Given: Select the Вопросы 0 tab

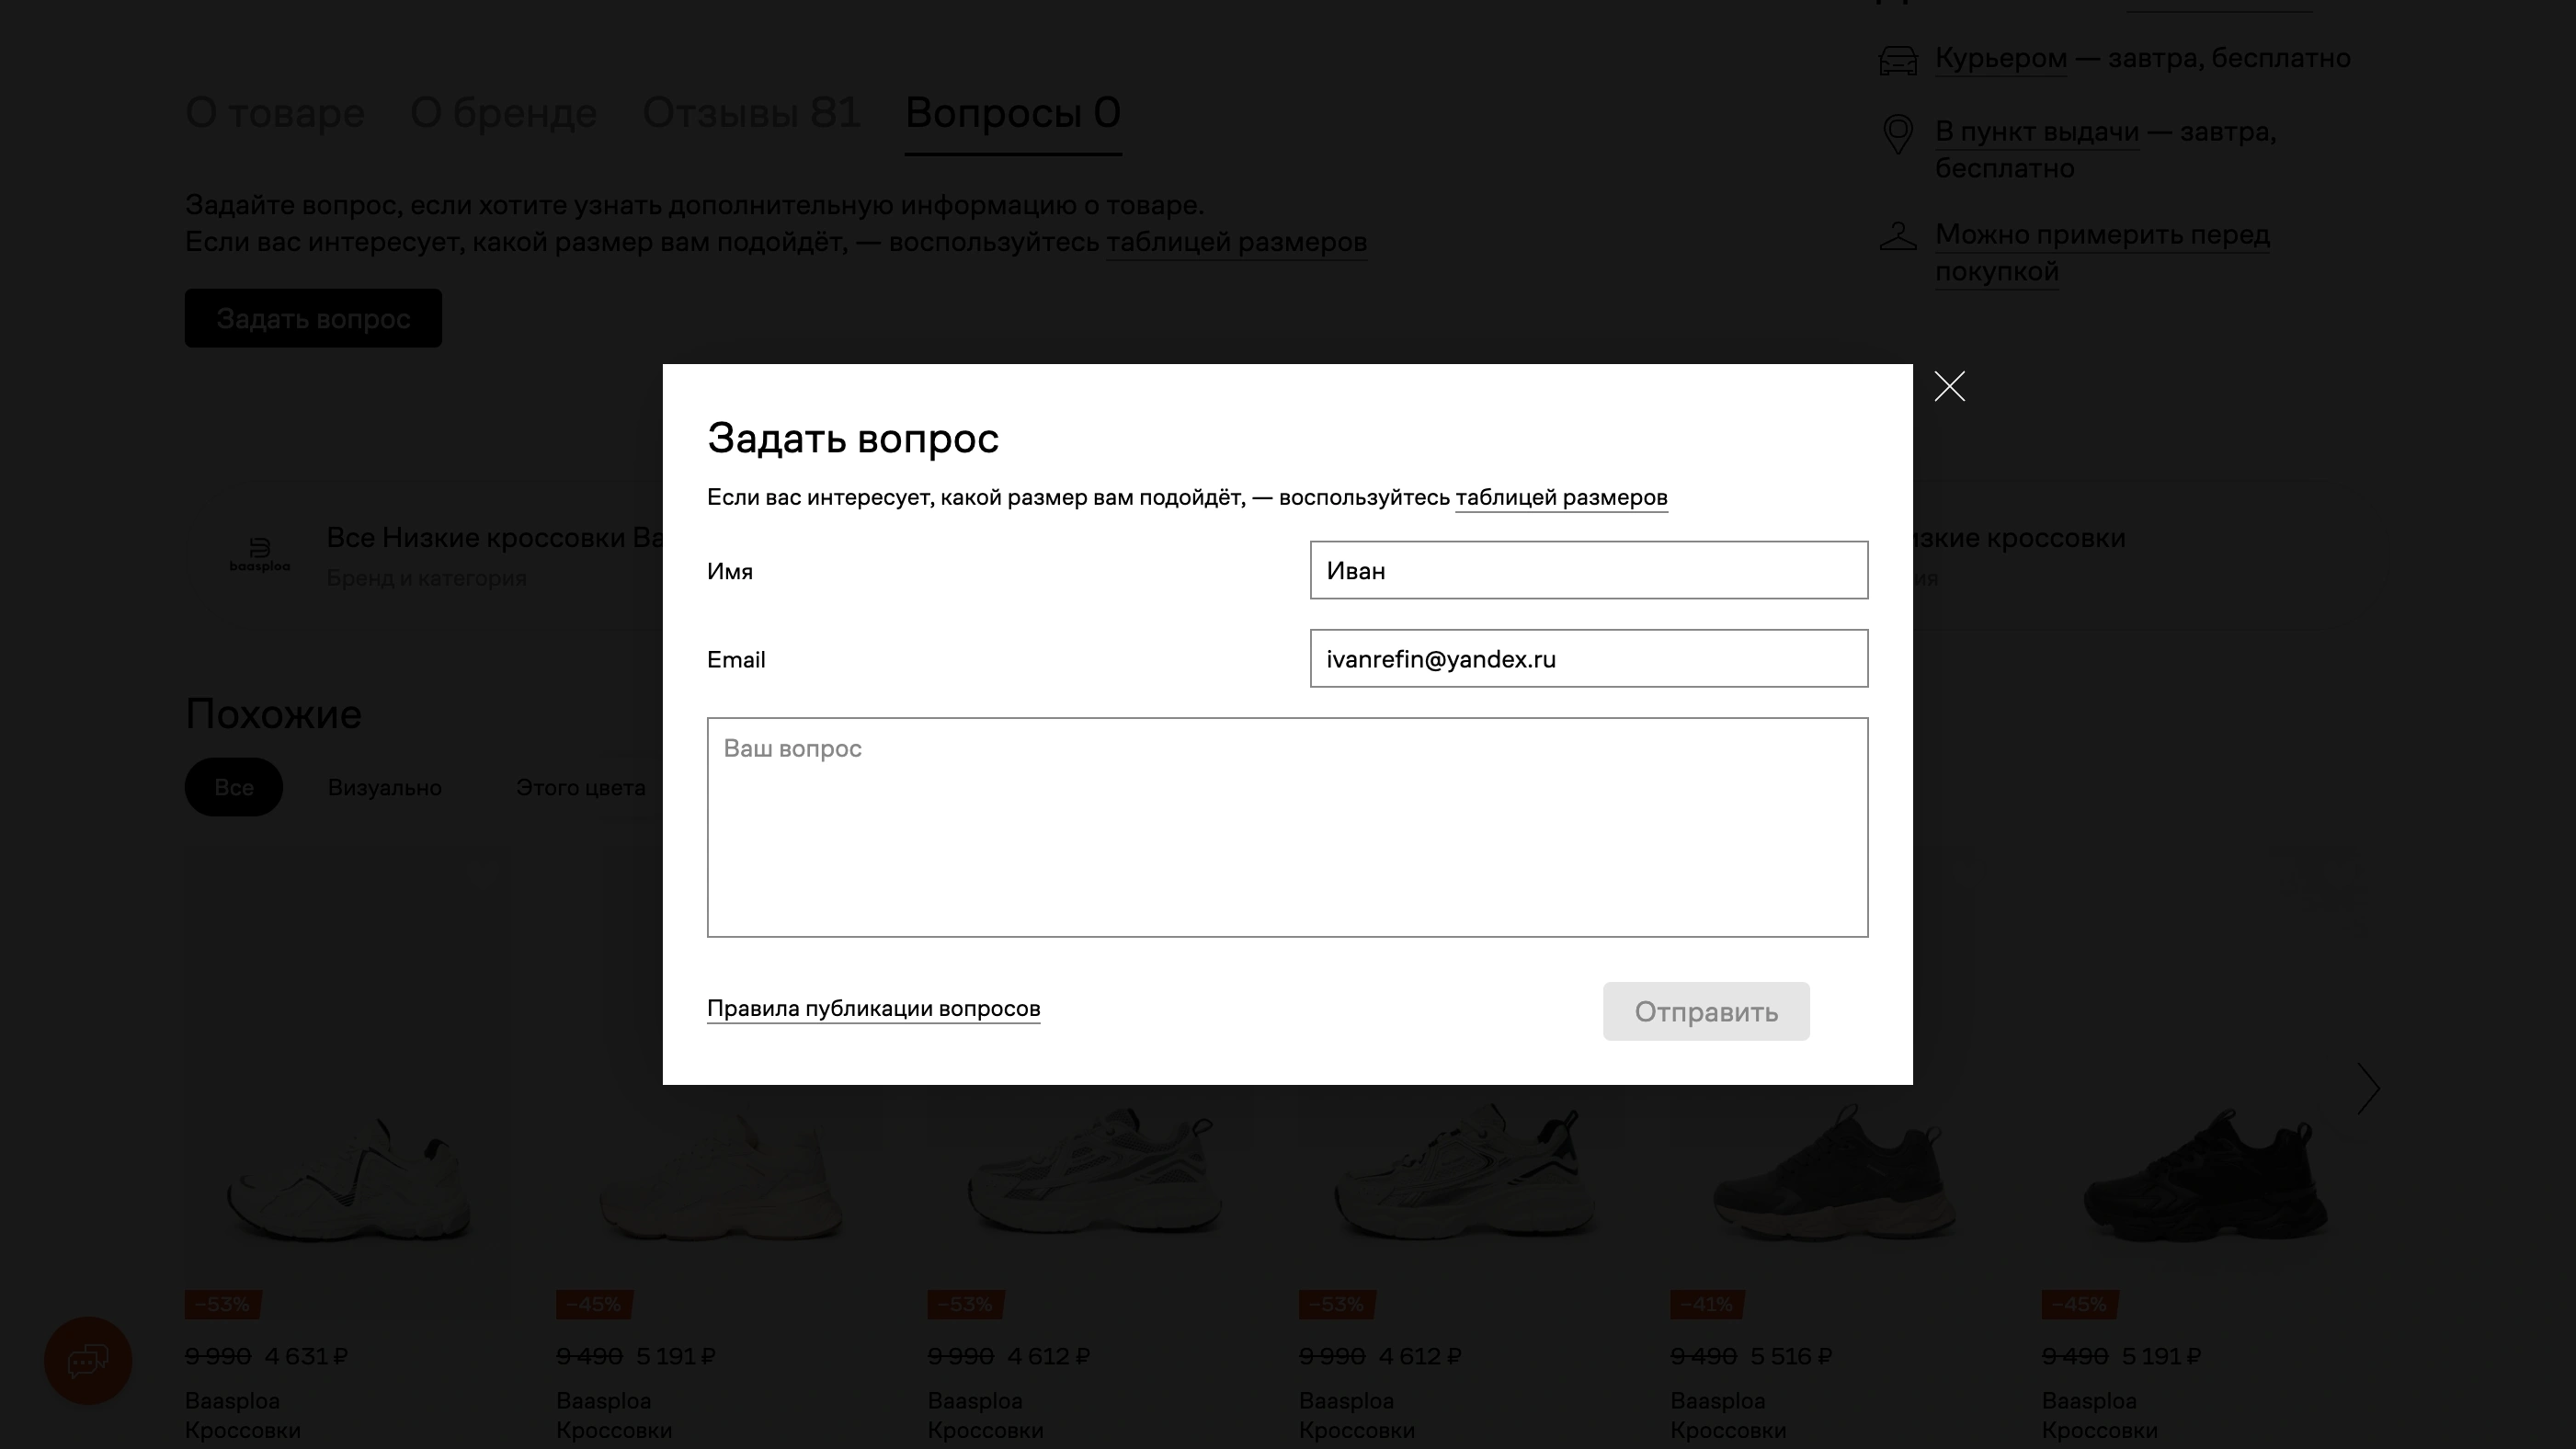Looking at the screenshot, I should click(x=1013, y=113).
